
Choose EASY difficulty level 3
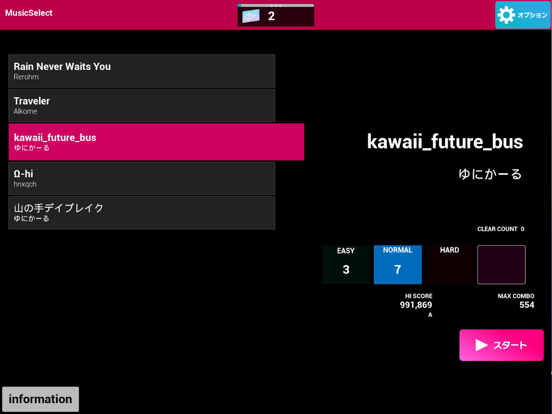346,264
